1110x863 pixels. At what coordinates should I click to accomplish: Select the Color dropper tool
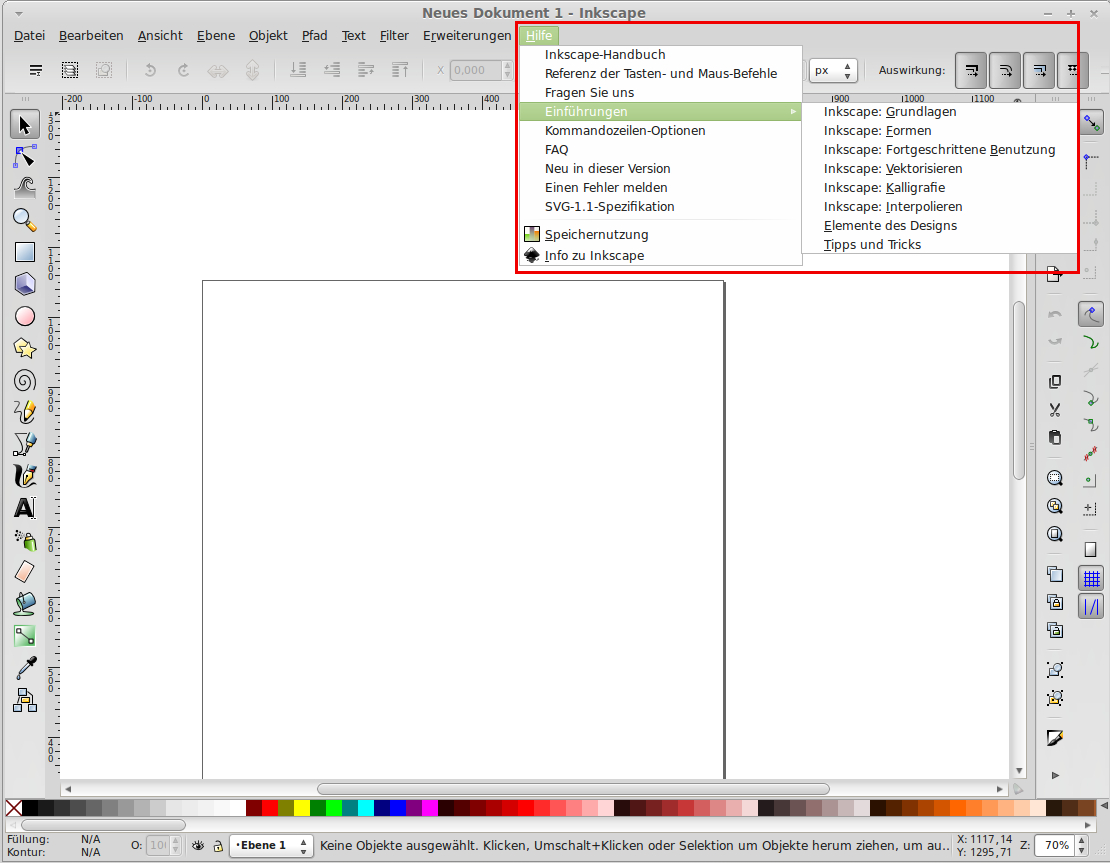25,668
